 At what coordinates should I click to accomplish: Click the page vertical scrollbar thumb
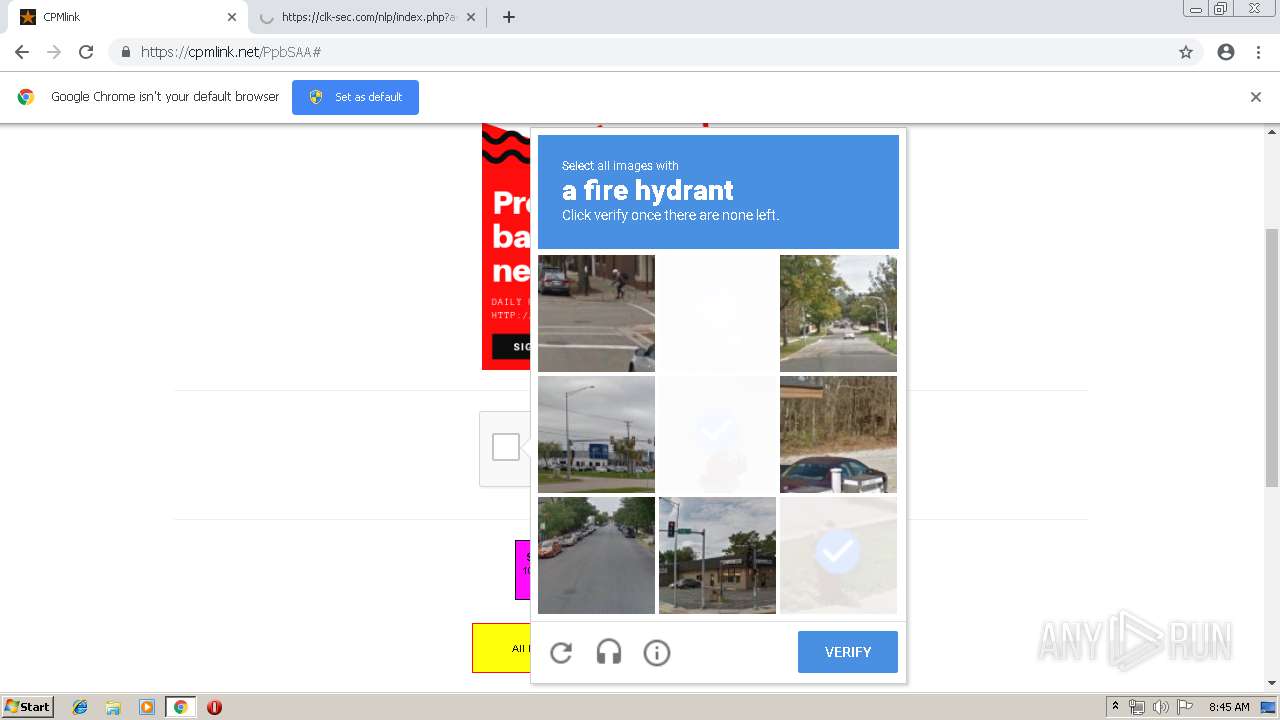(x=1272, y=357)
